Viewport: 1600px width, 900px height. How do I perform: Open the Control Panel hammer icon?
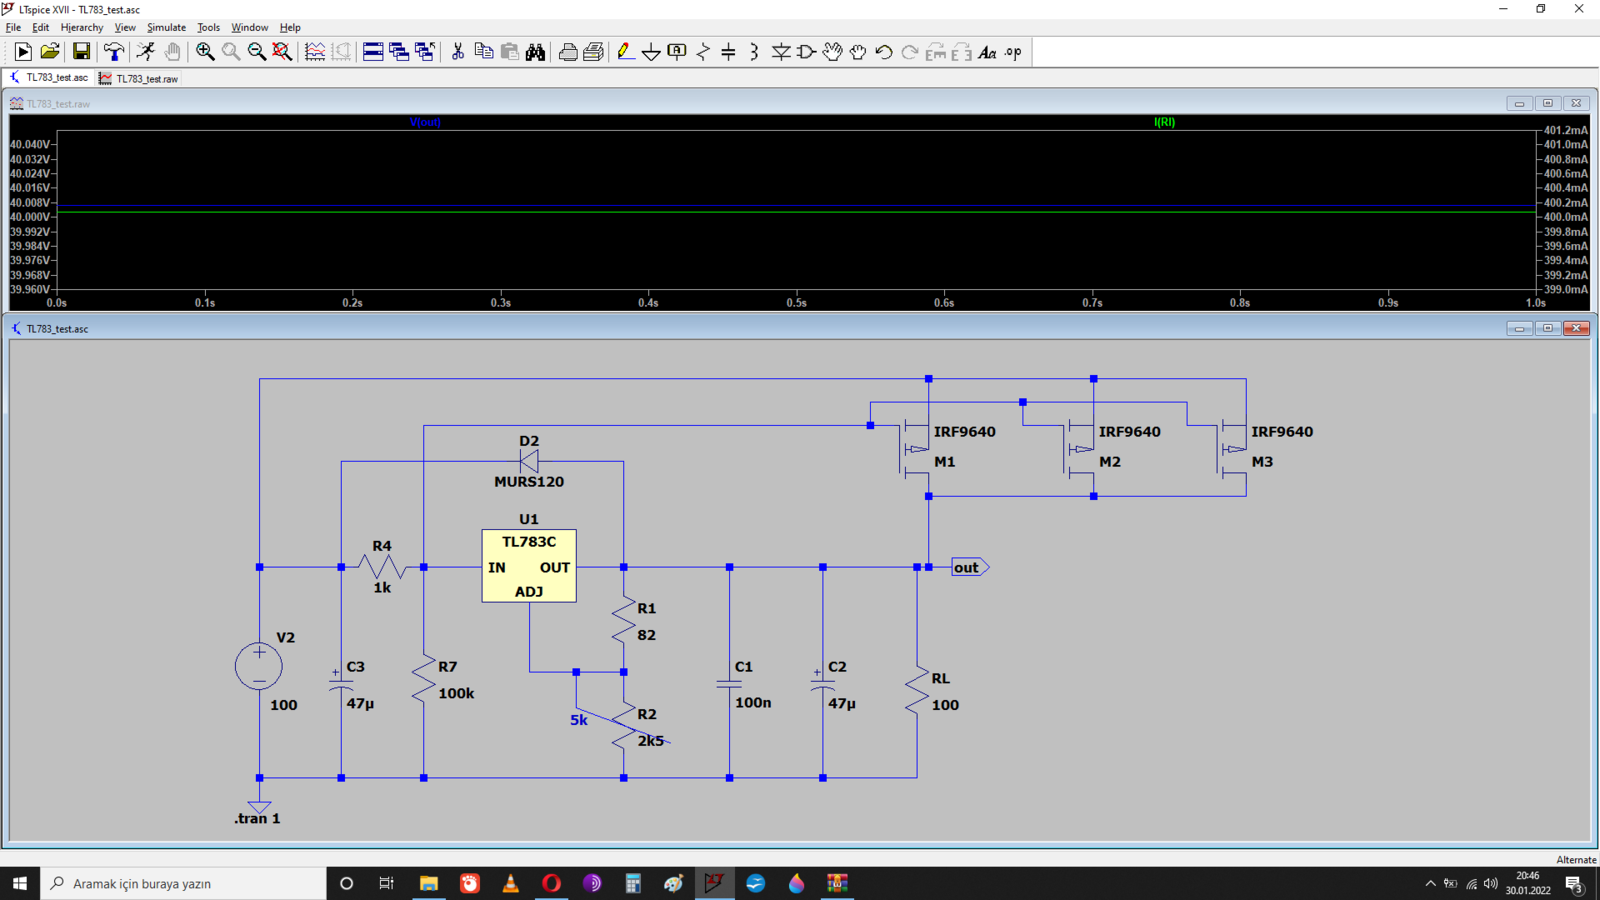coord(114,52)
